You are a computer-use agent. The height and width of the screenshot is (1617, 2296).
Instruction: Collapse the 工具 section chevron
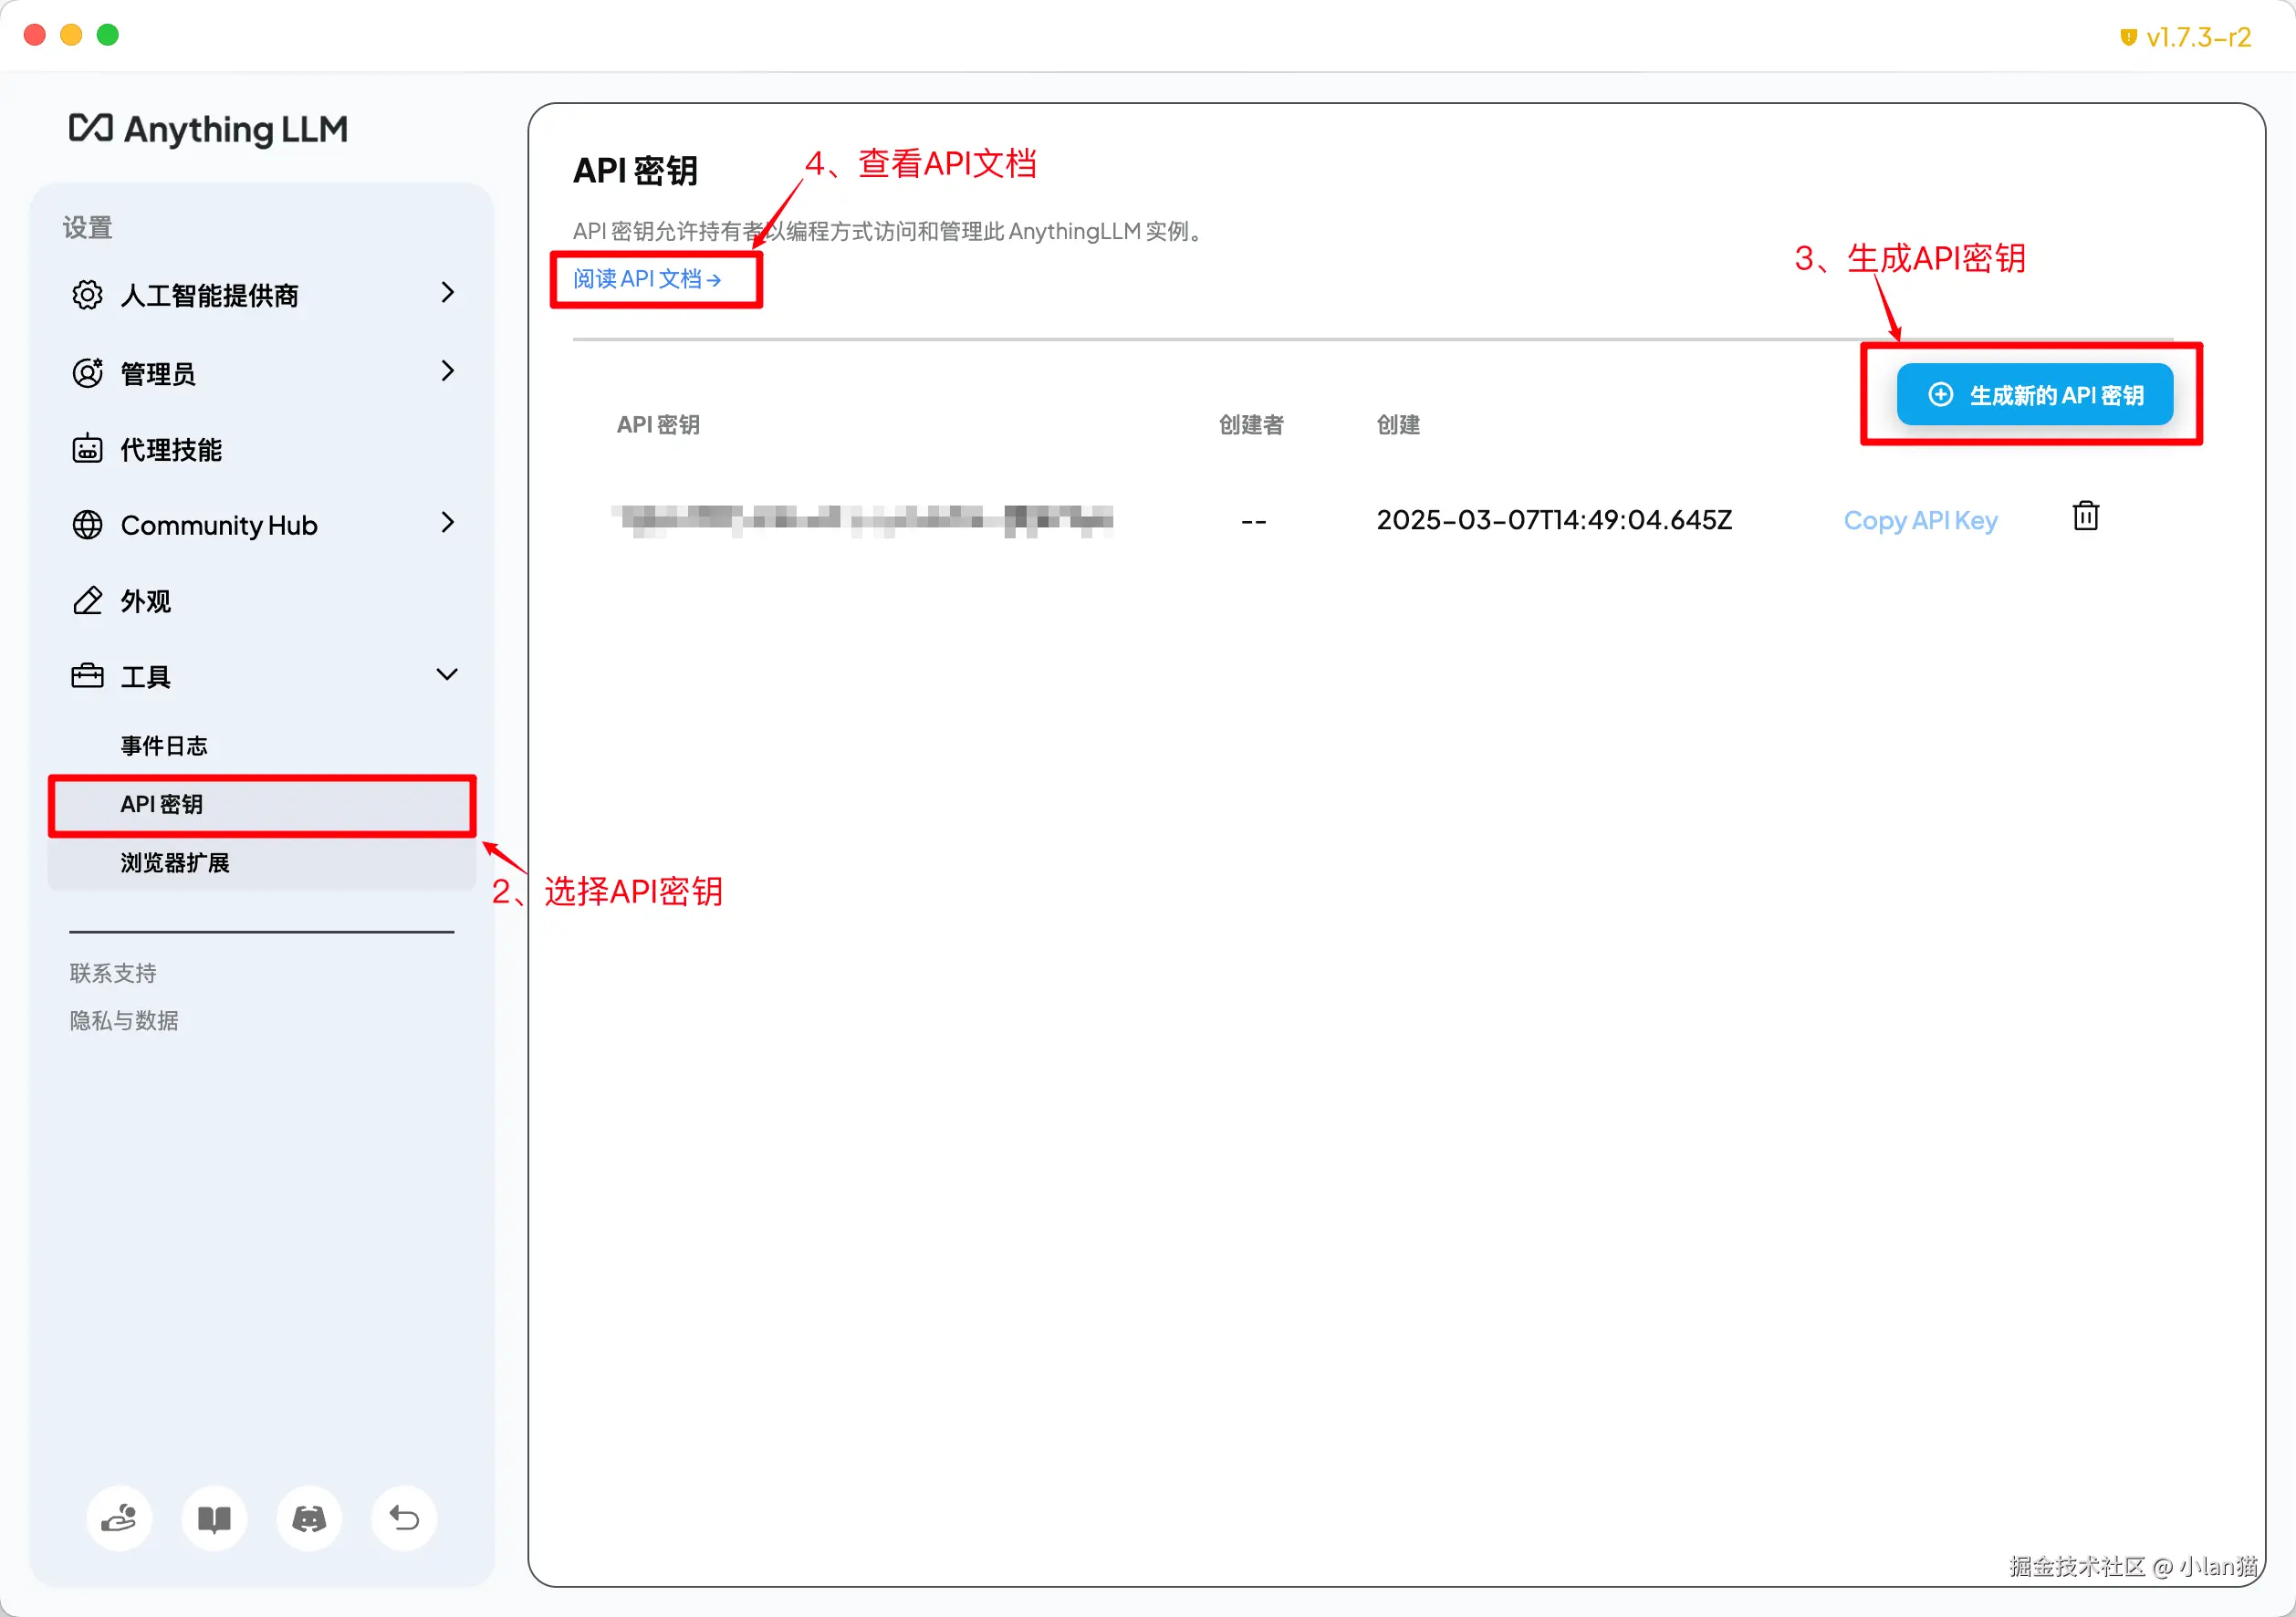pyautogui.click(x=447, y=674)
